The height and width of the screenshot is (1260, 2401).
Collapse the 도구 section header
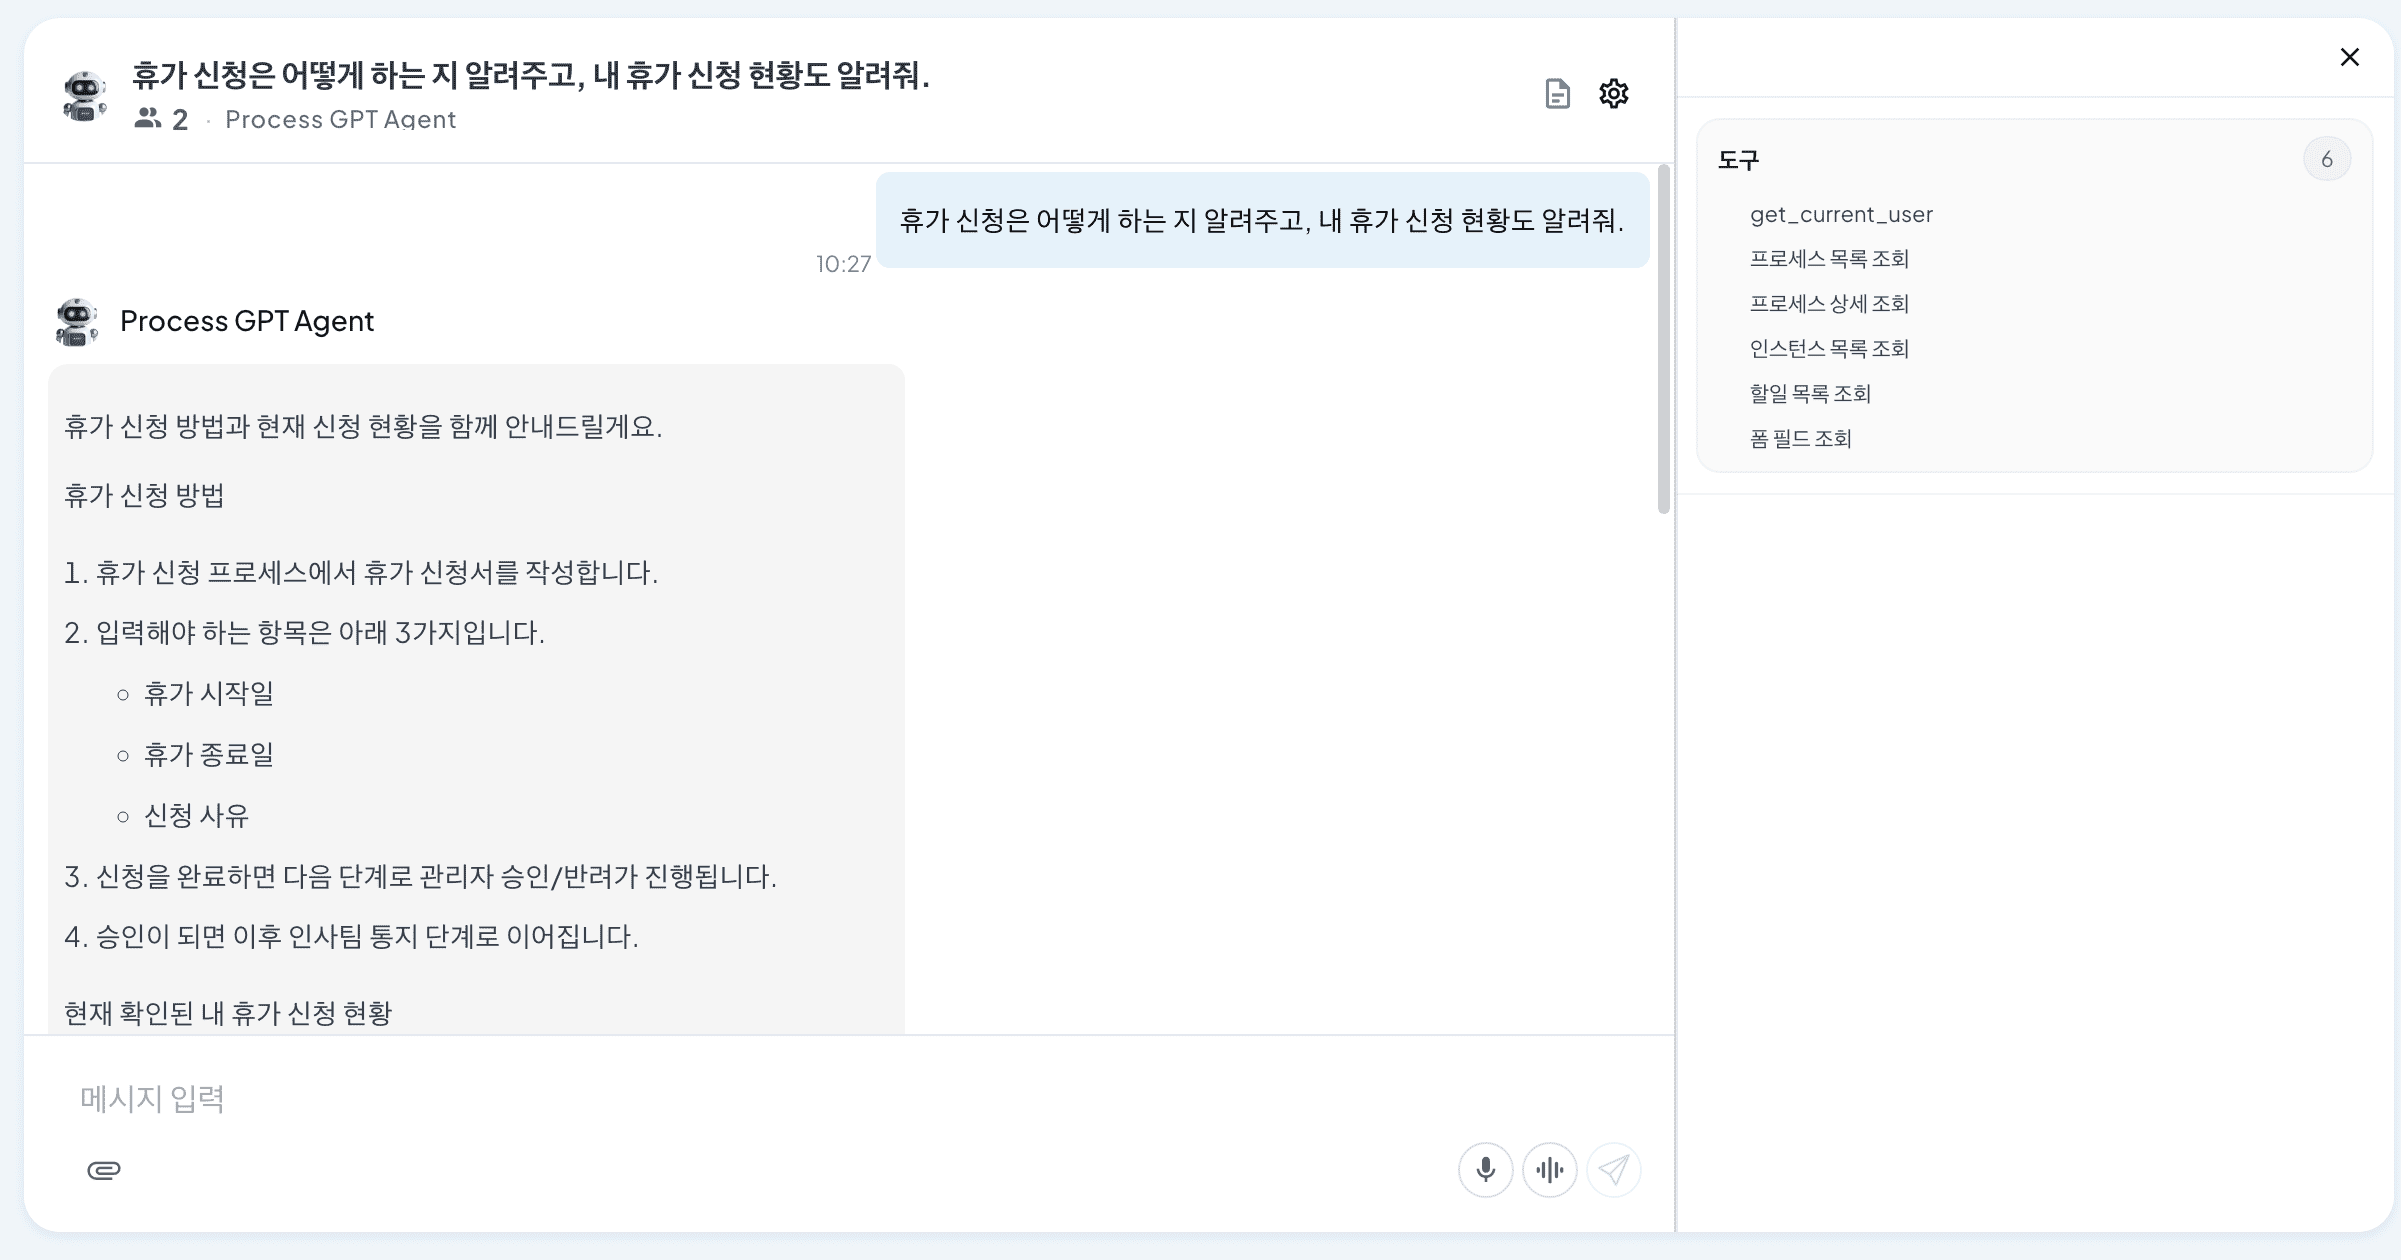pos(2034,160)
